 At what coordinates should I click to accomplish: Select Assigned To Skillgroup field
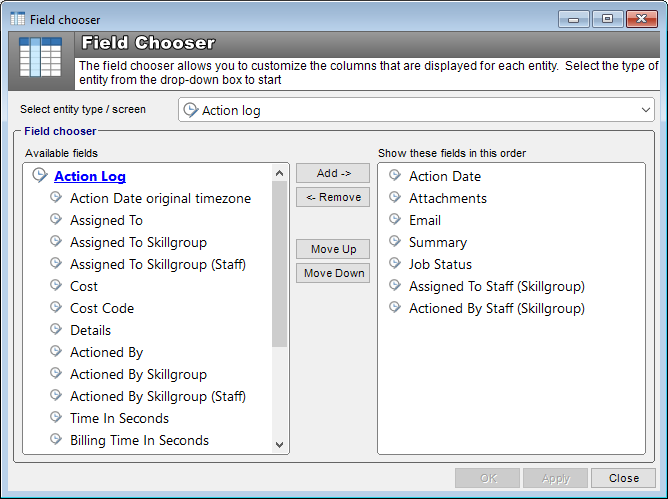click(138, 242)
